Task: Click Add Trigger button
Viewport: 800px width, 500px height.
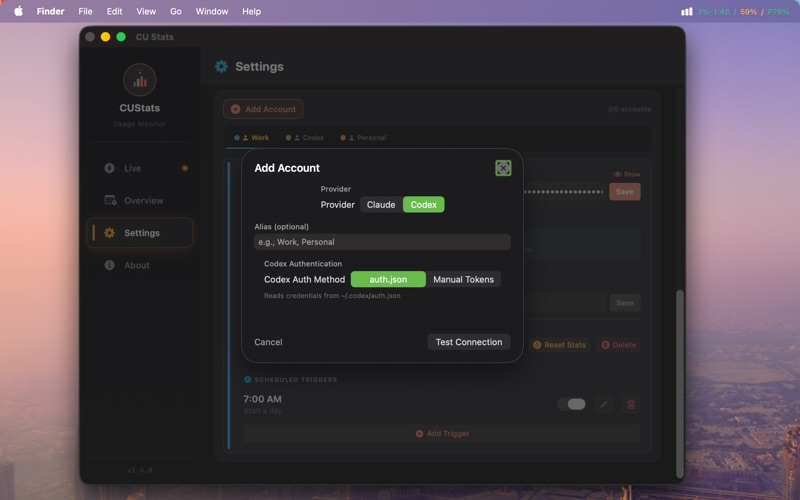Action: pyautogui.click(x=442, y=434)
